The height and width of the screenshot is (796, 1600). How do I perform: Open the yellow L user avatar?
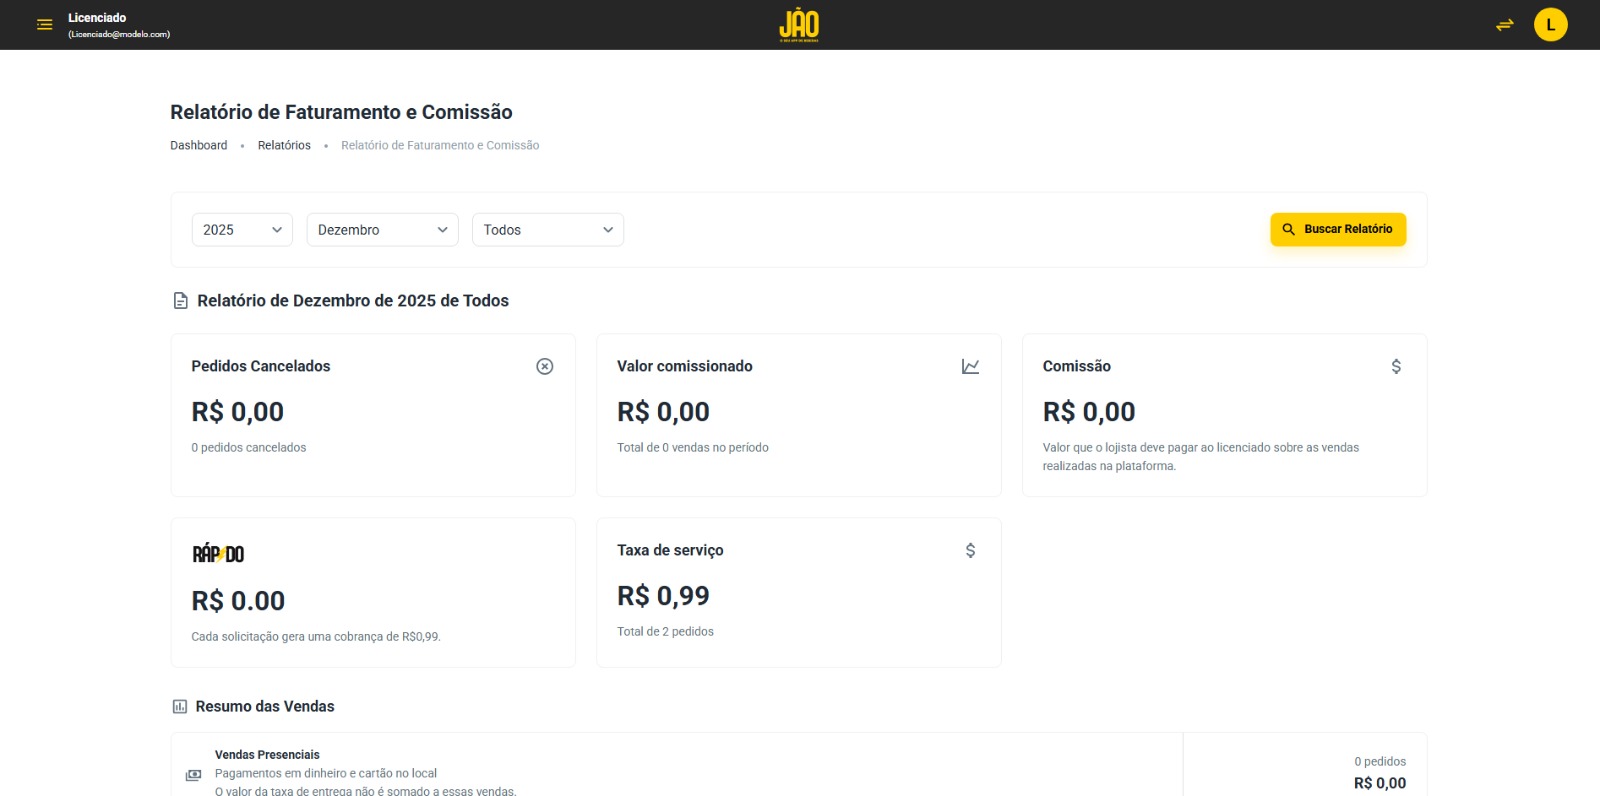click(x=1550, y=25)
